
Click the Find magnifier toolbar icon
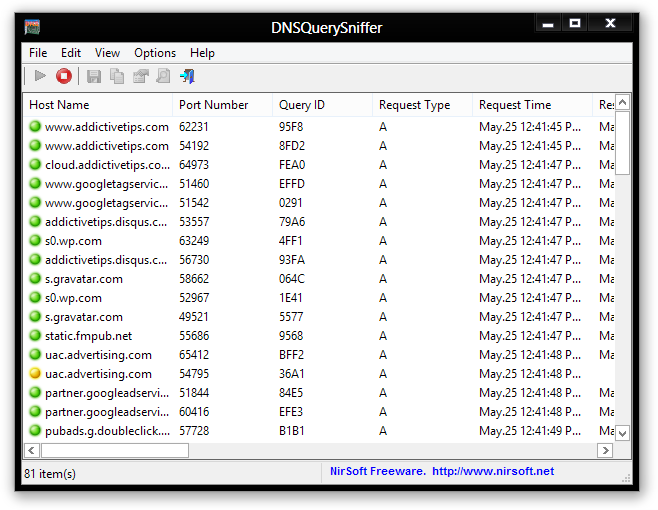click(x=163, y=76)
